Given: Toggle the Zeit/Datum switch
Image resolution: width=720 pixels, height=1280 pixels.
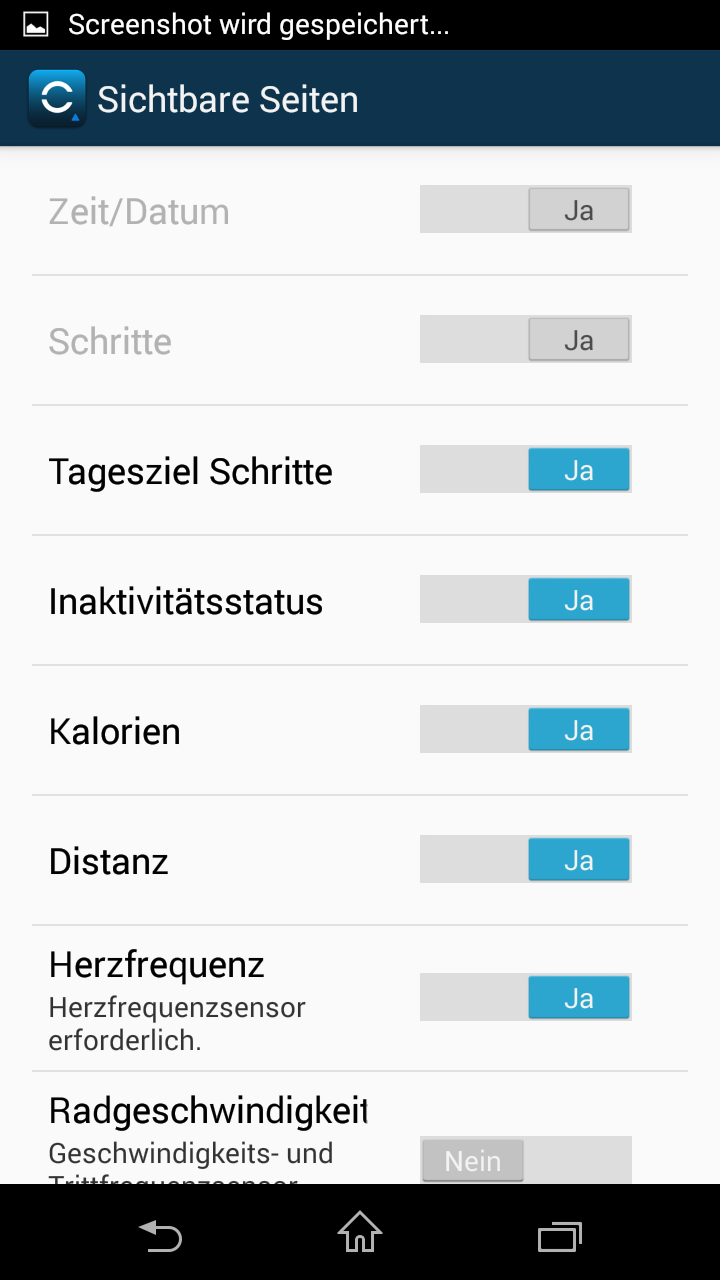Looking at the screenshot, I should coord(526,210).
